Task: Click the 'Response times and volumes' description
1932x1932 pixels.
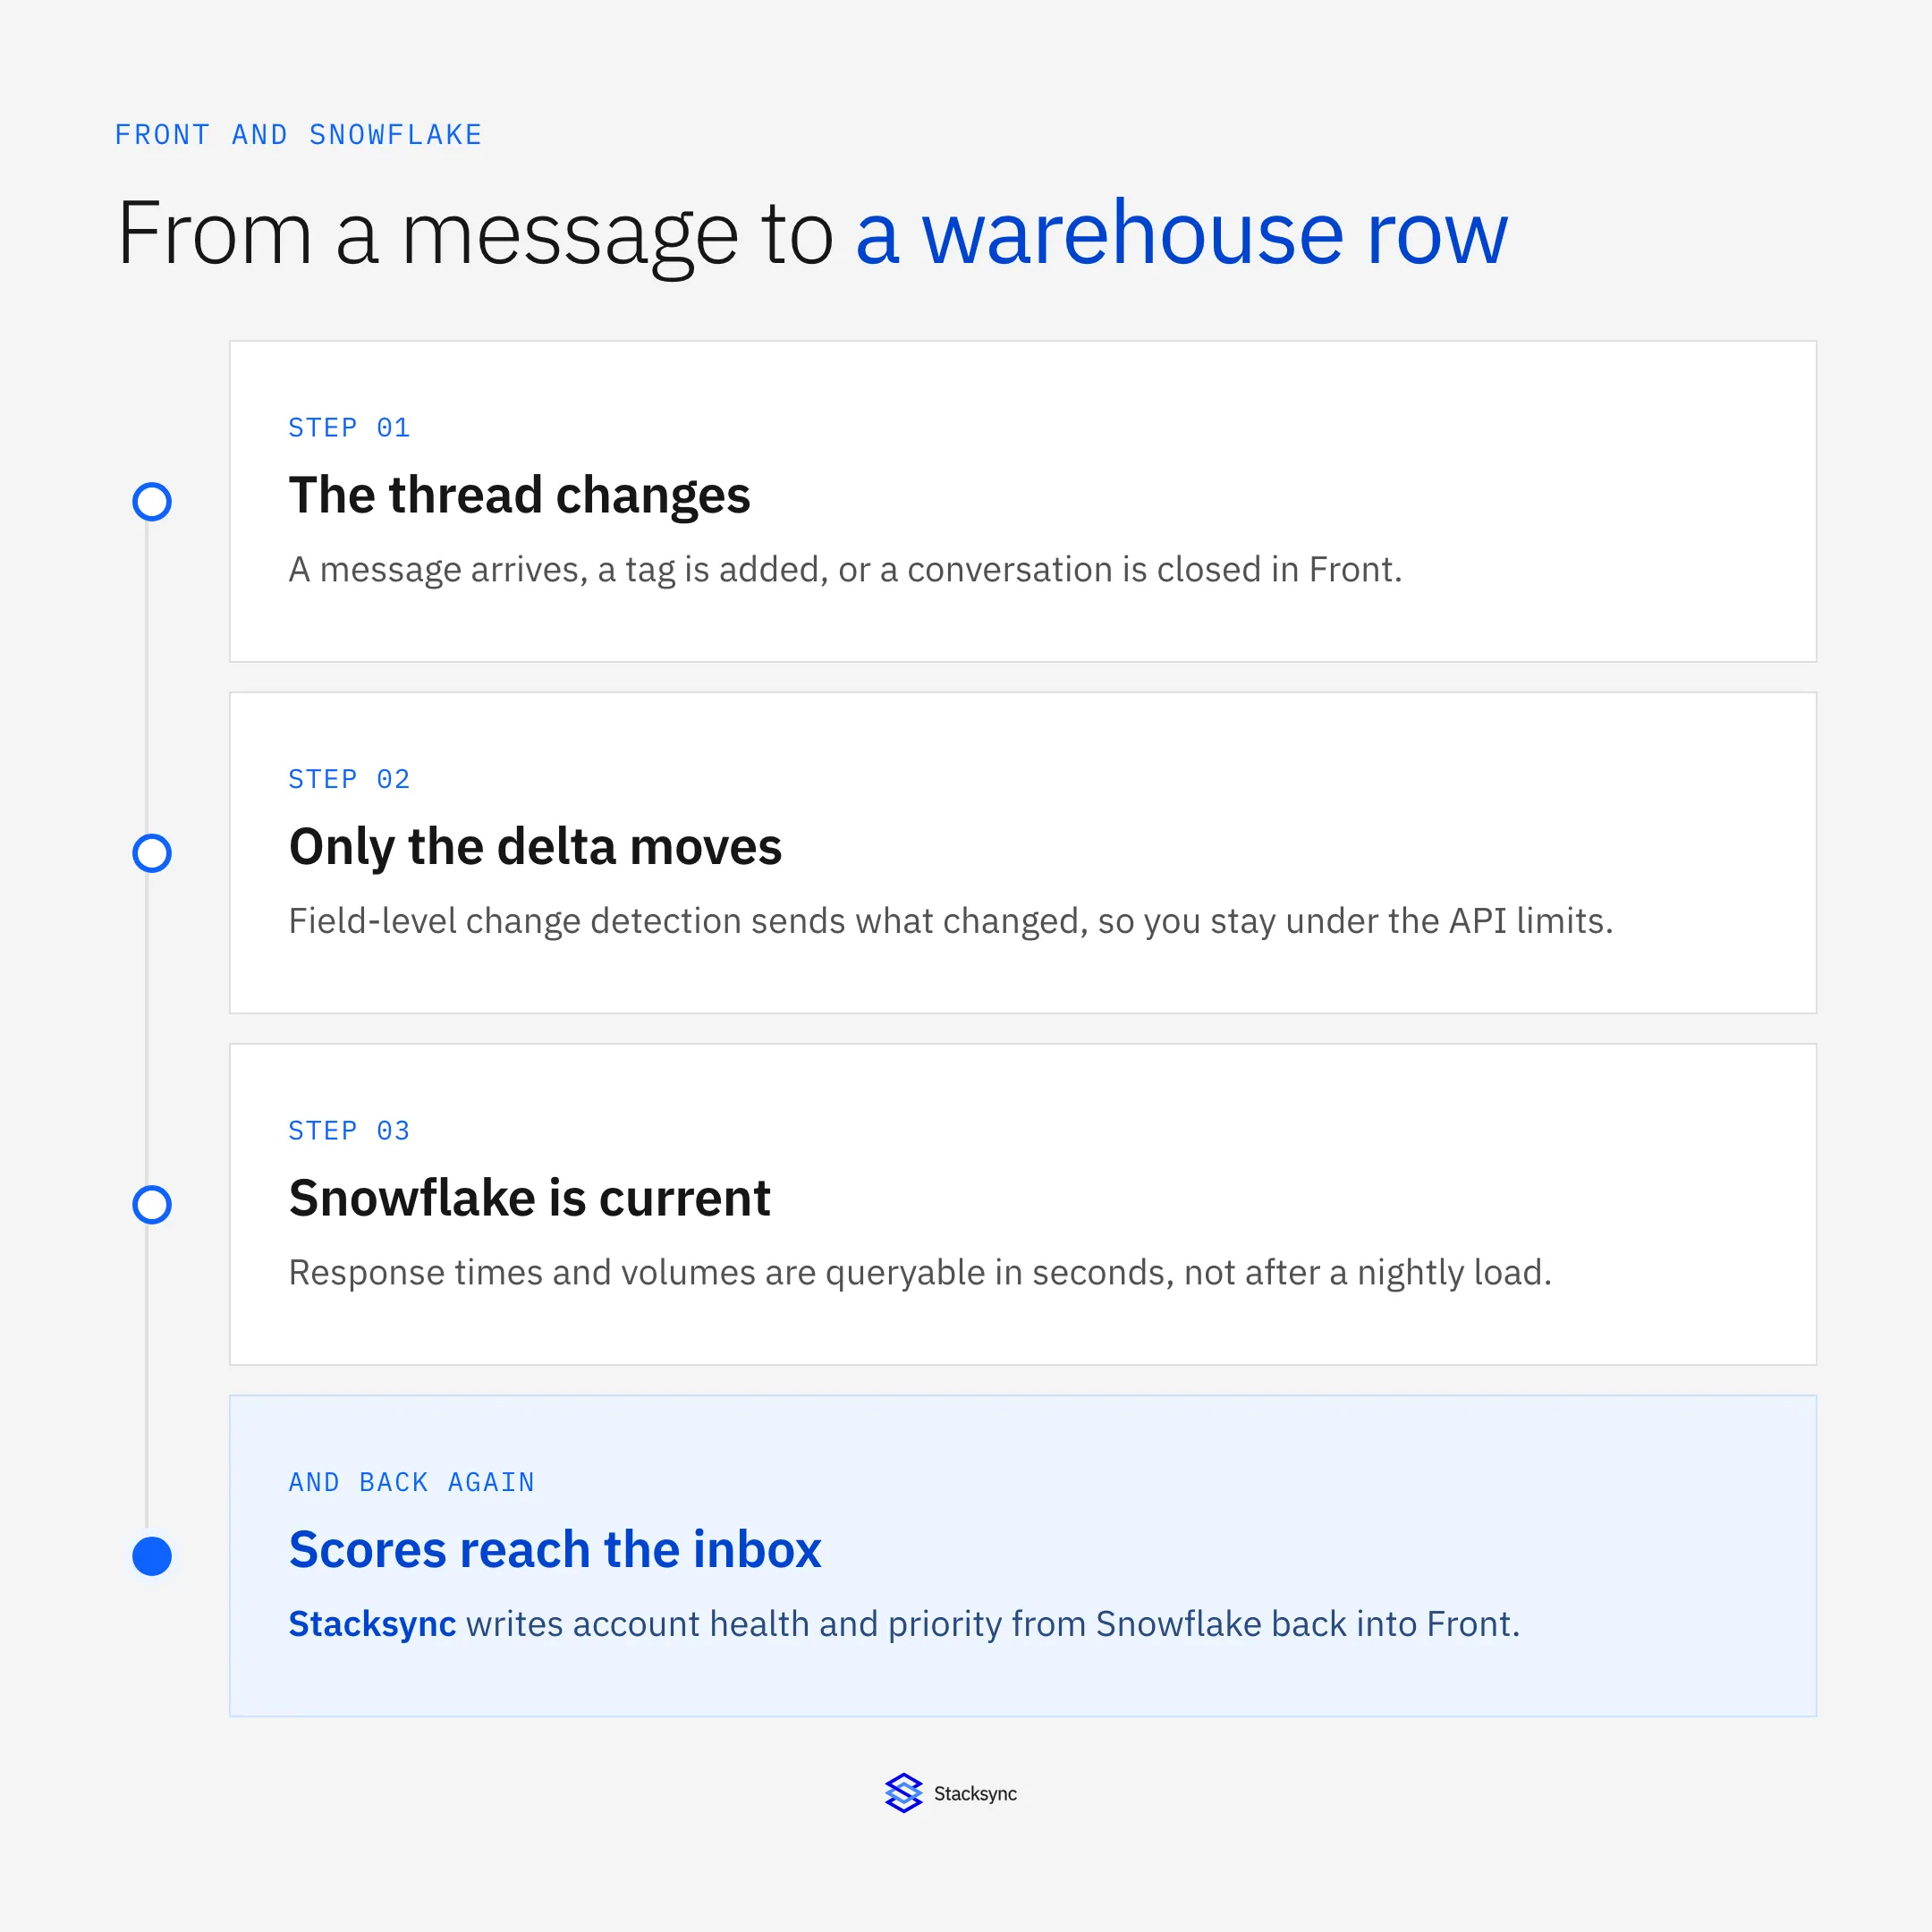Action: pos(920,1273)
